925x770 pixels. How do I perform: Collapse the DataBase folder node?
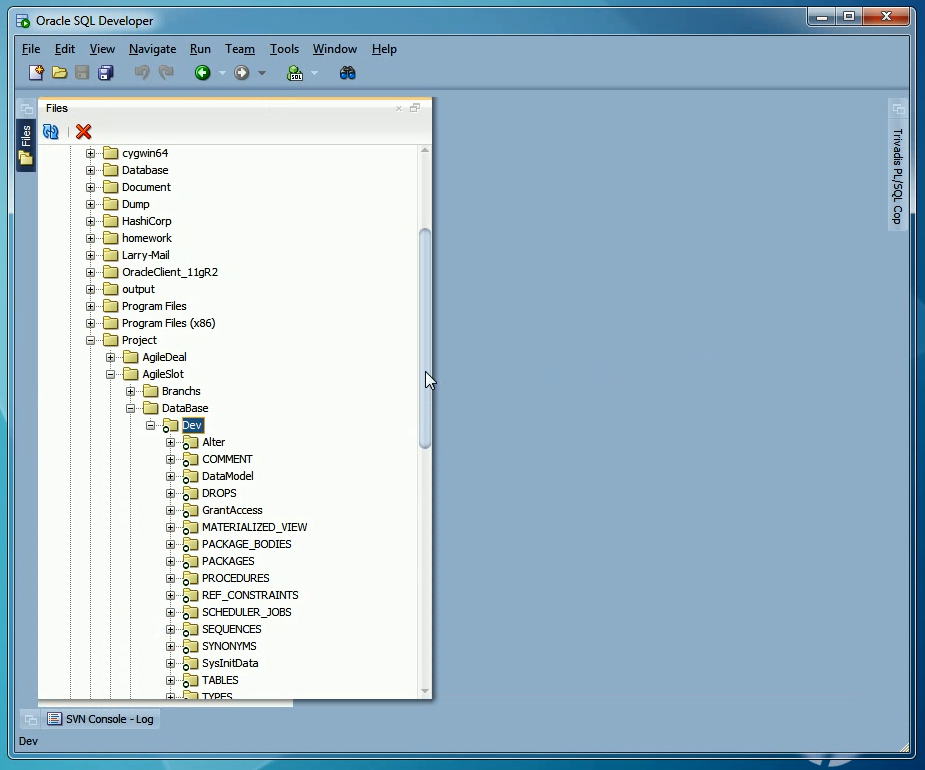pyautogui.click(x=130, y=408)
